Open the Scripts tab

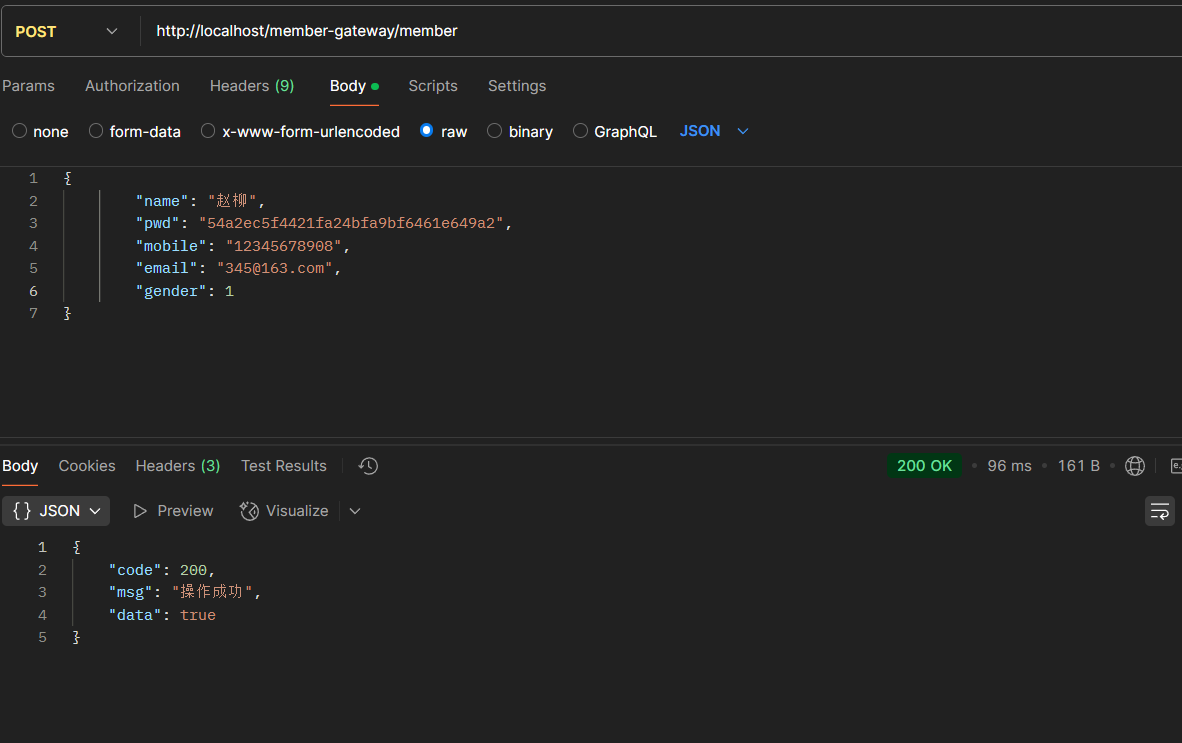(x=433, y=86)
